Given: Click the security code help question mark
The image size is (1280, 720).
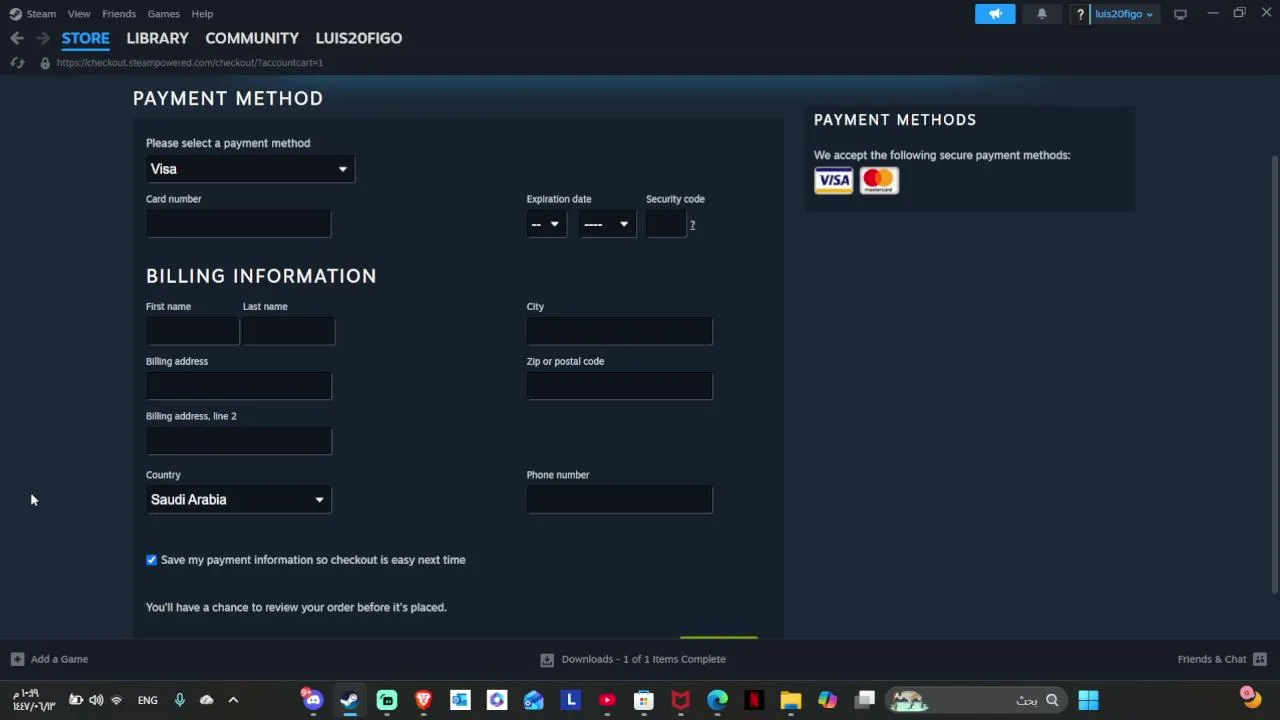Looking at the screenshot, I should coord(692,225).
